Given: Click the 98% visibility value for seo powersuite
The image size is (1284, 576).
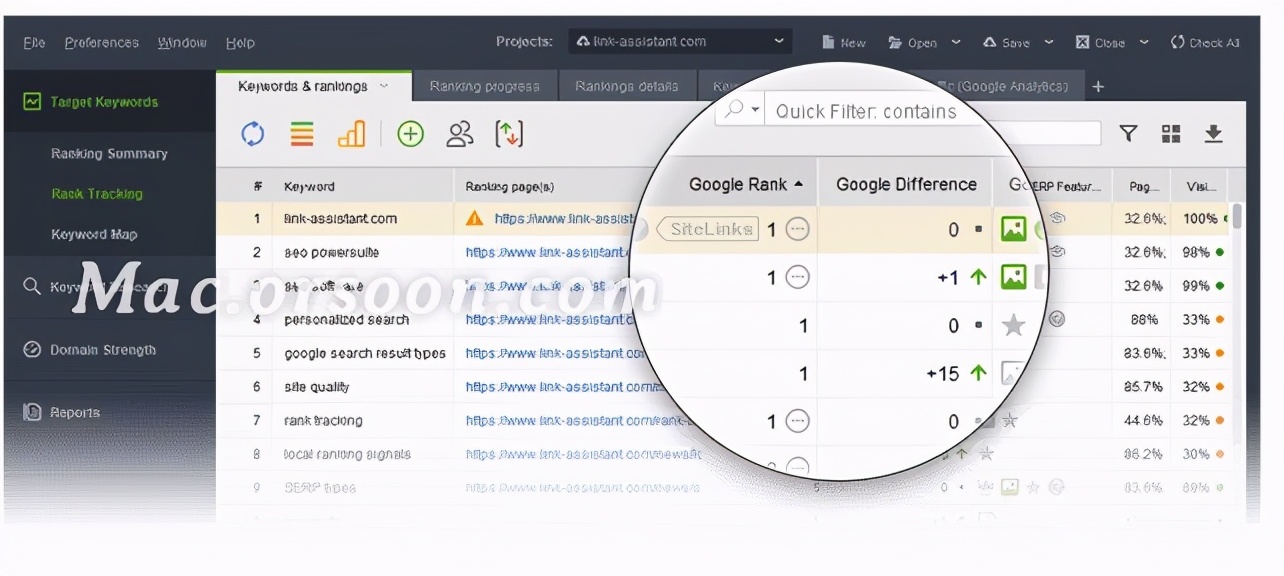Looking at the screenshot, I should pyautogui.click(x=1196, y=253).
